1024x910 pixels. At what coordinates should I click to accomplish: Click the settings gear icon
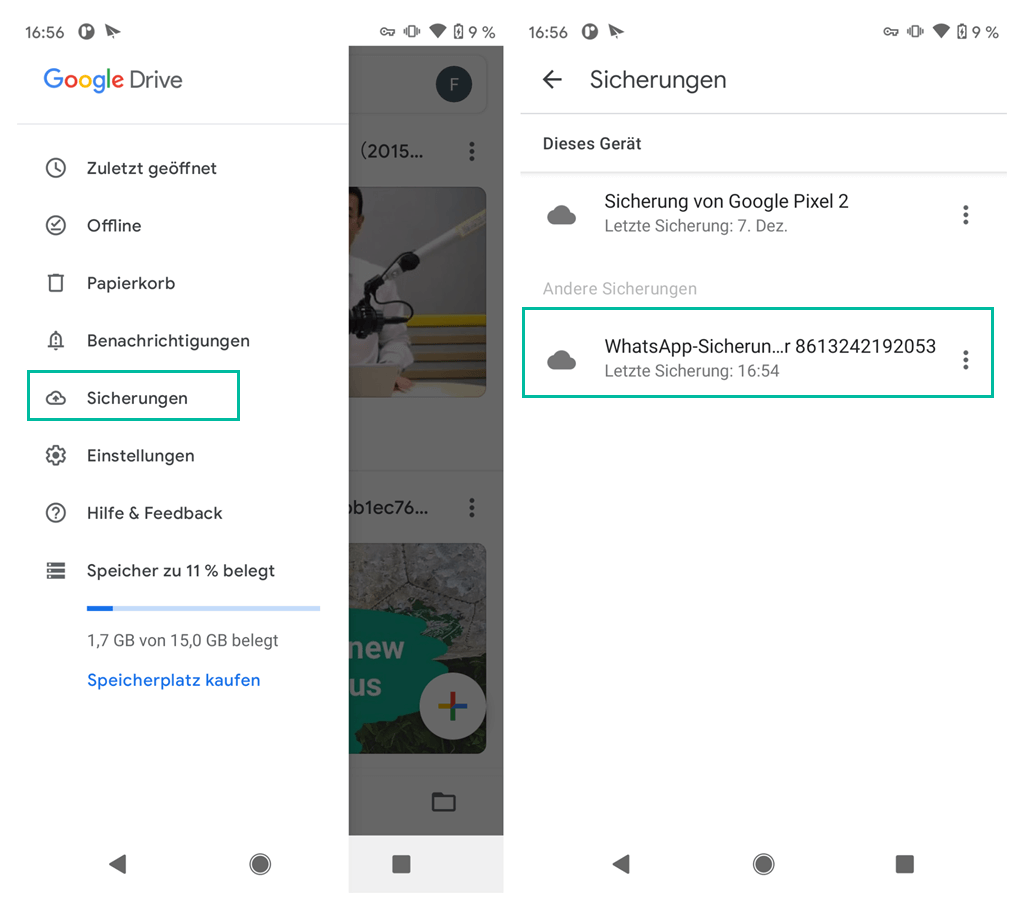click(56, 455)
